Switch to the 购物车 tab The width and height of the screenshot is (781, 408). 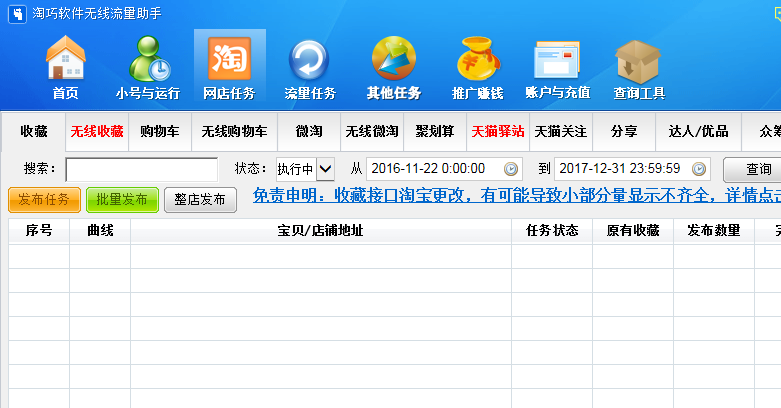pos(160,132)
